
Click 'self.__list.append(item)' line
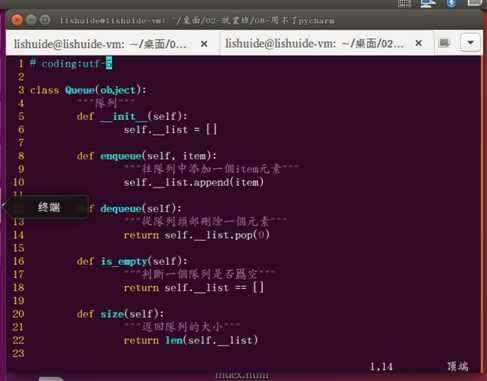pyautogui.click(x=194, y=182)
